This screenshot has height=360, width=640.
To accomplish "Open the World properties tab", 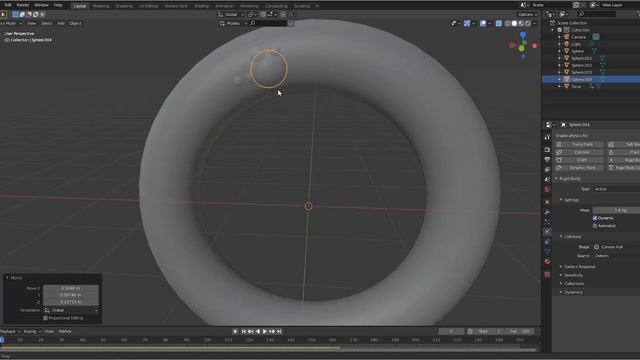I will click(547, 189).
